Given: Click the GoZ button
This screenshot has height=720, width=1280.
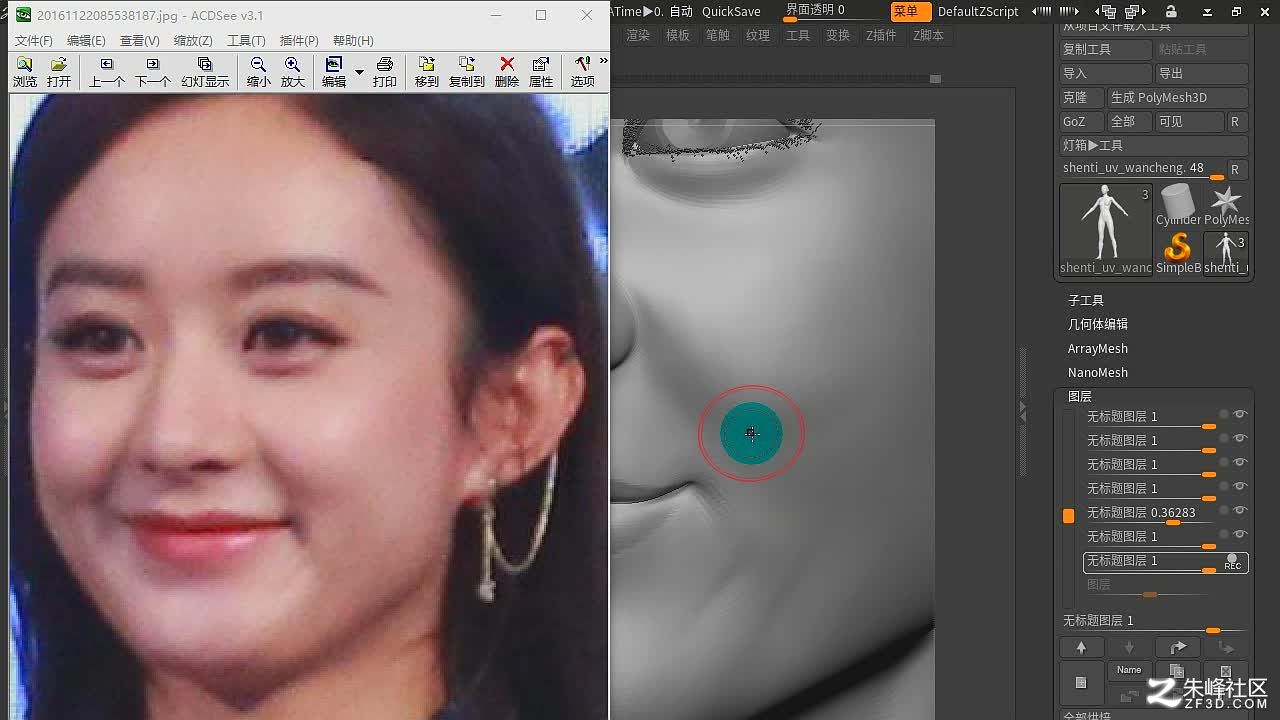Looking at the screenshot, I should [1082, 121].
